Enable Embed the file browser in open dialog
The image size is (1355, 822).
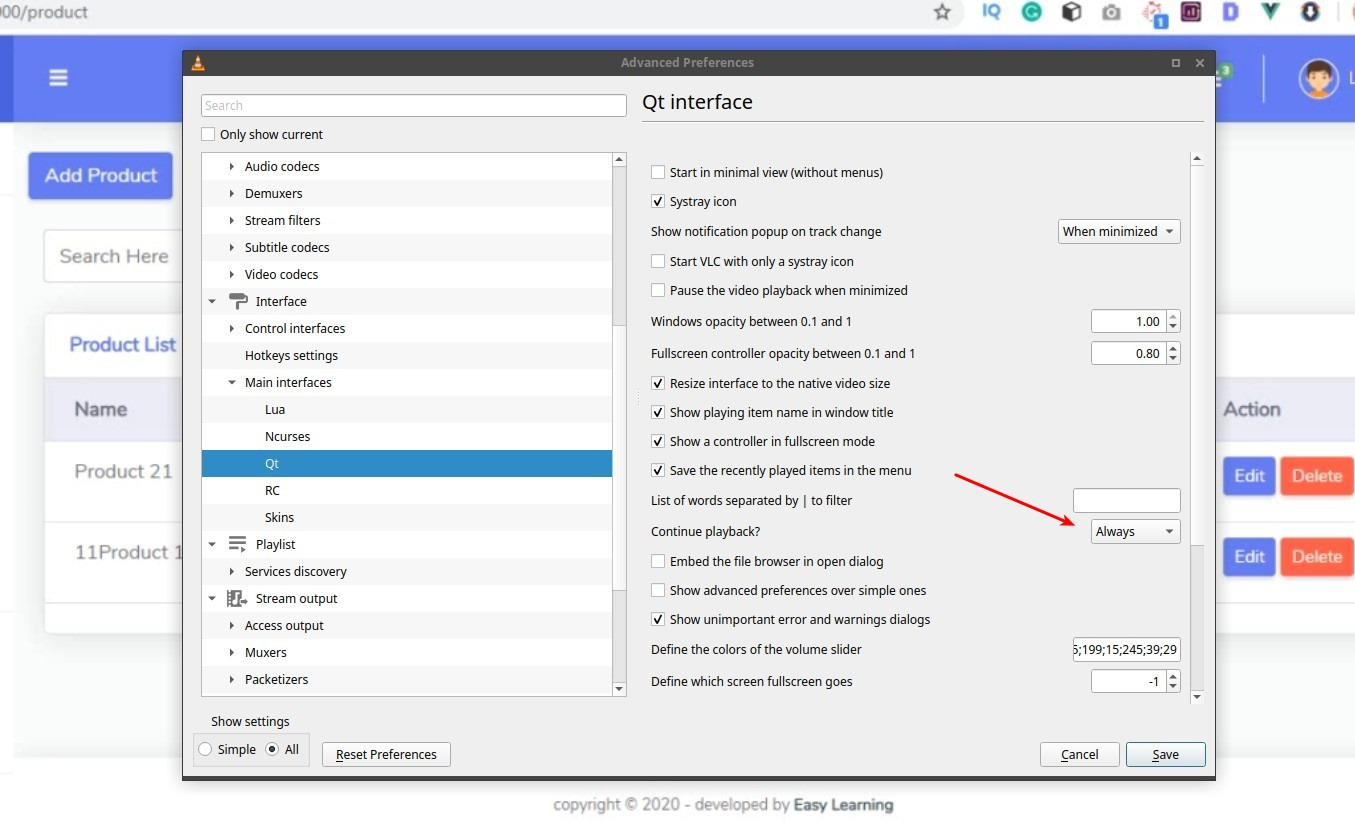tap(658, 561)
